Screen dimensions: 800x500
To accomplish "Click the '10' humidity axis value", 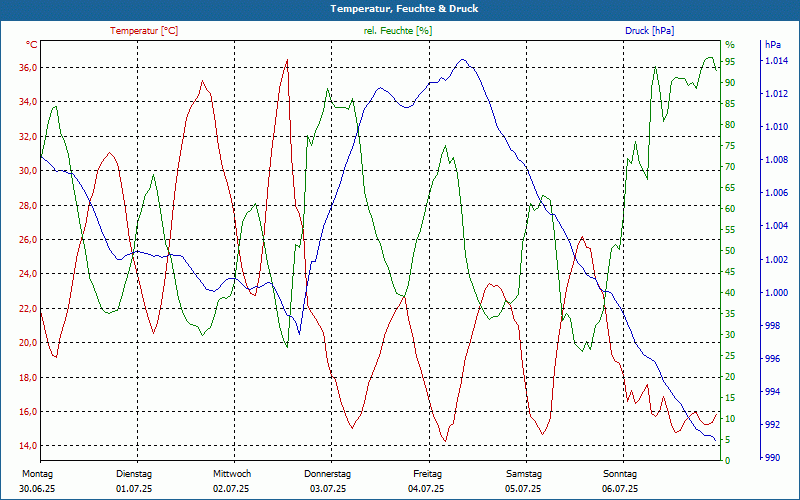I will pos(730,419).
